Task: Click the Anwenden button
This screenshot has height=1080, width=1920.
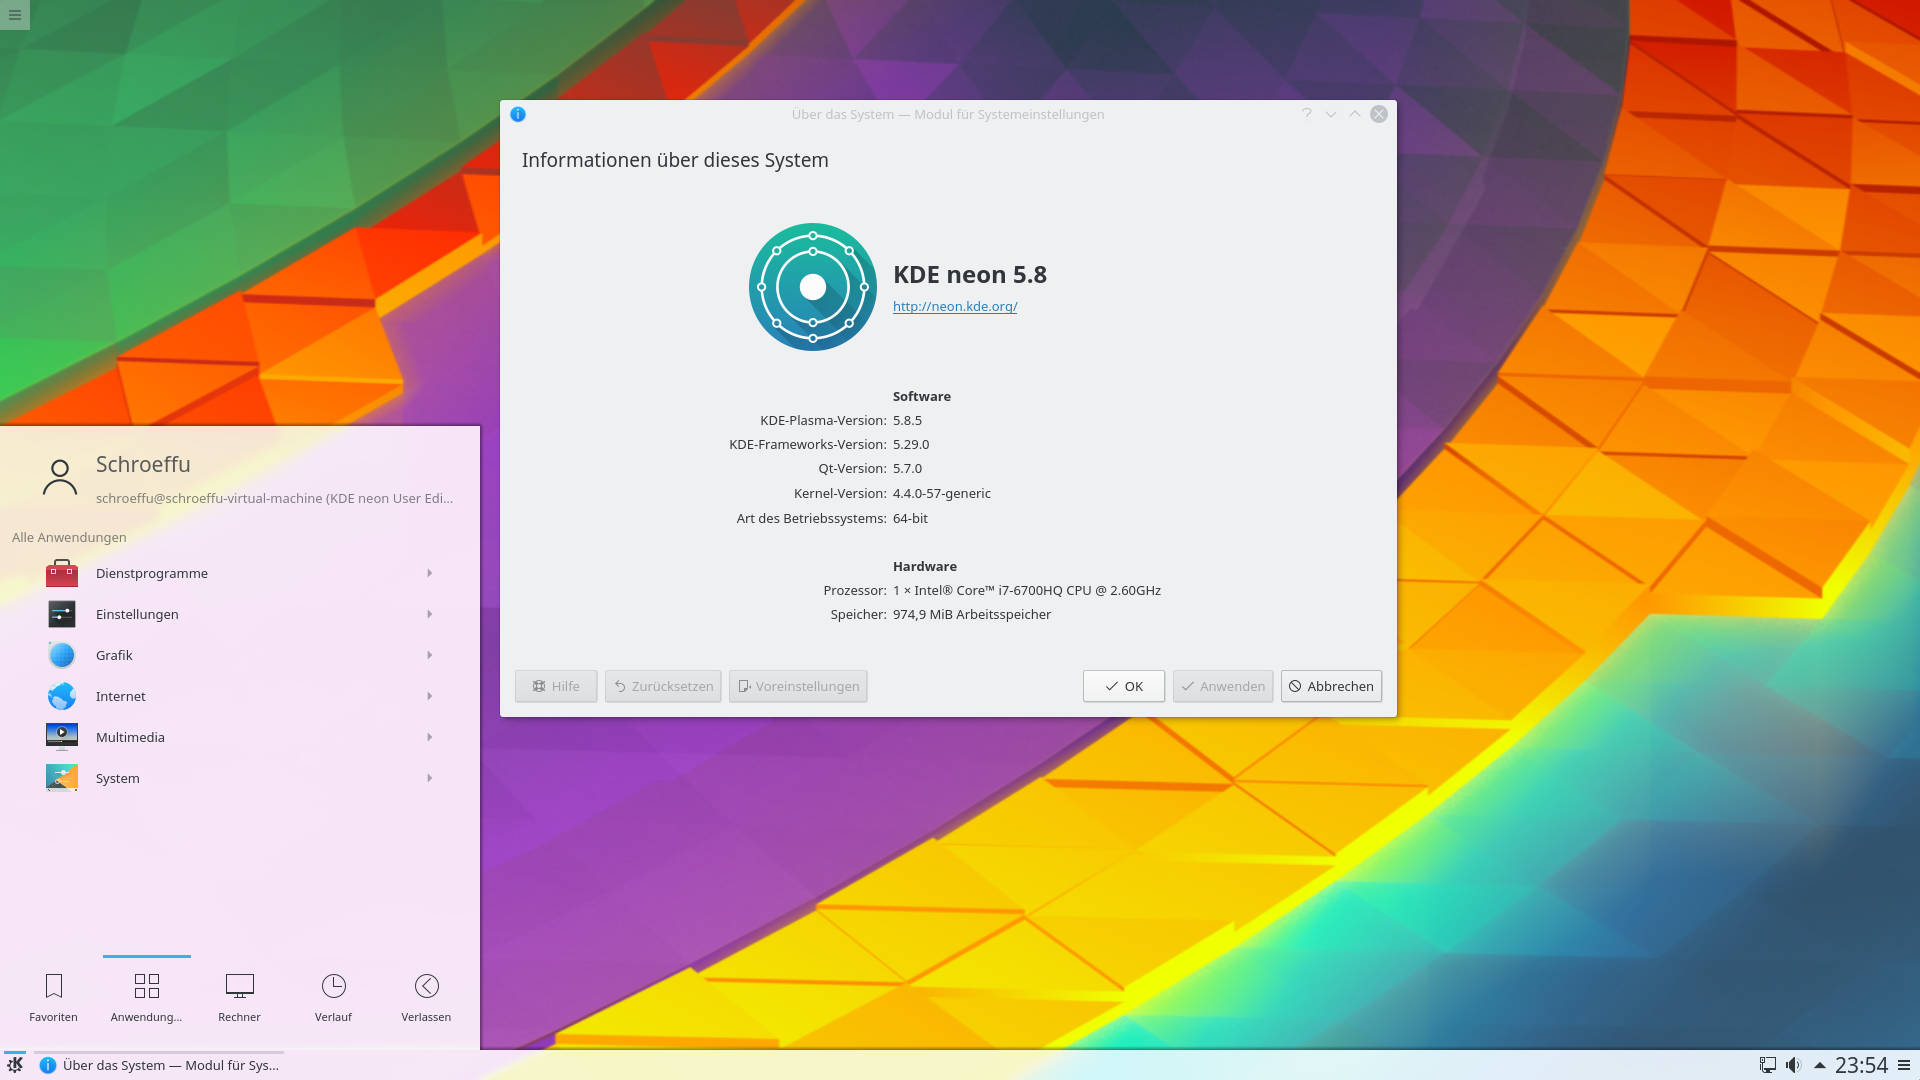Action: [x=1223, y=686]
